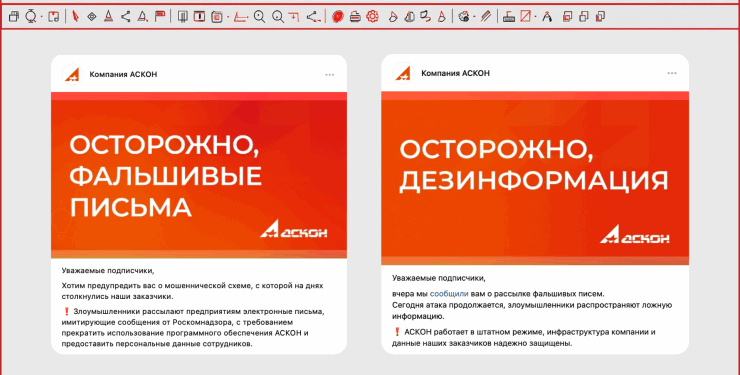Open dropdown dot next to the orientation icon
Image resolution: width=740 pixels, height=375 pixels.
(x=42, y=17)
